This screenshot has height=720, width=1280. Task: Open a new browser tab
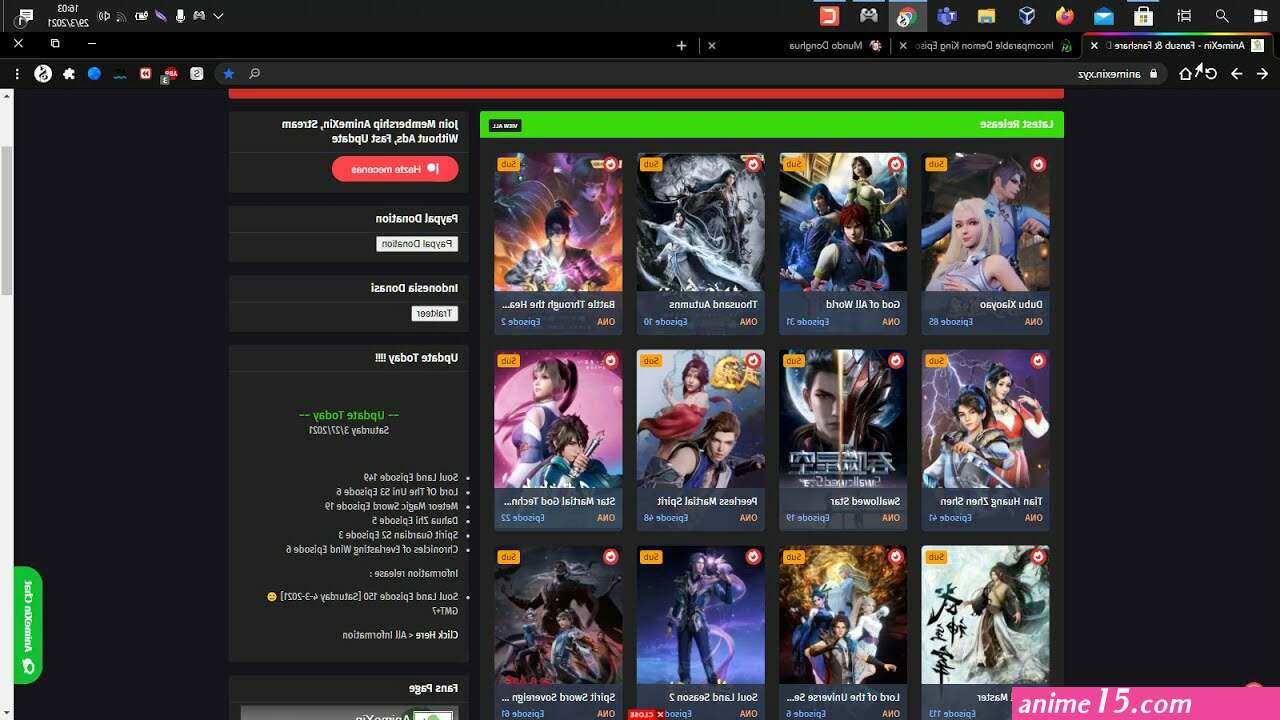(x=681, y=45)
